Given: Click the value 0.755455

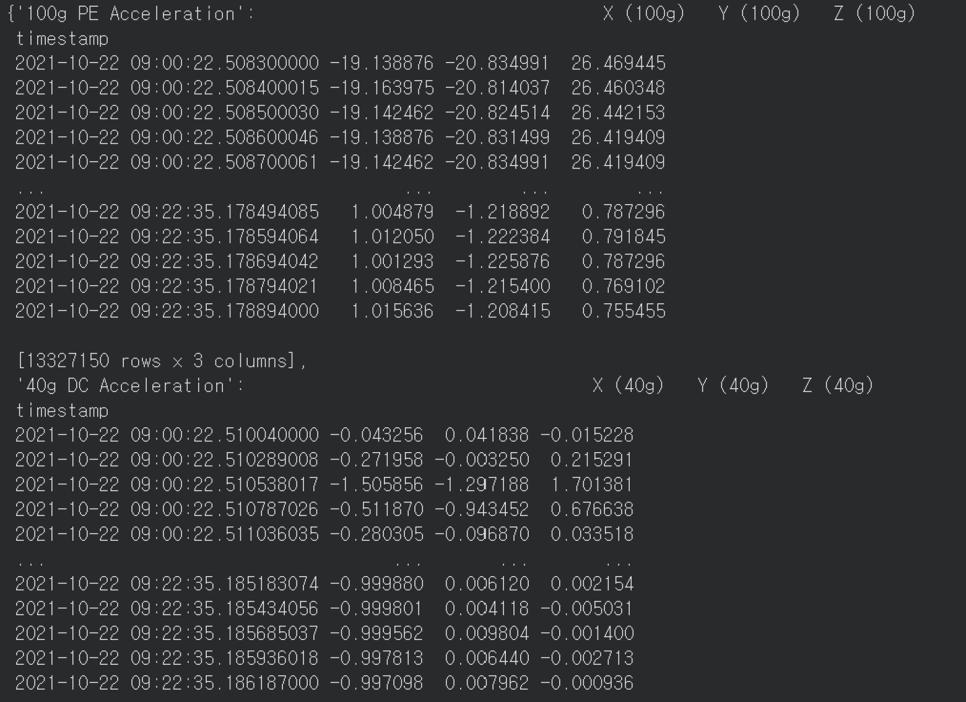Looking at the screenshot, I should (623, 311).
